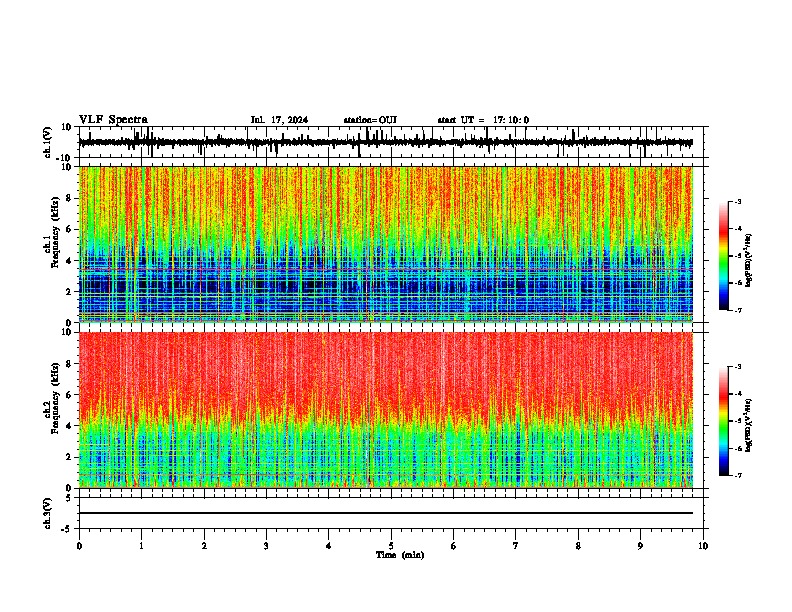This screenshot has height=612, width=792.
Task: Click the time axis tick label '3'
Action: tap(266, 546)
